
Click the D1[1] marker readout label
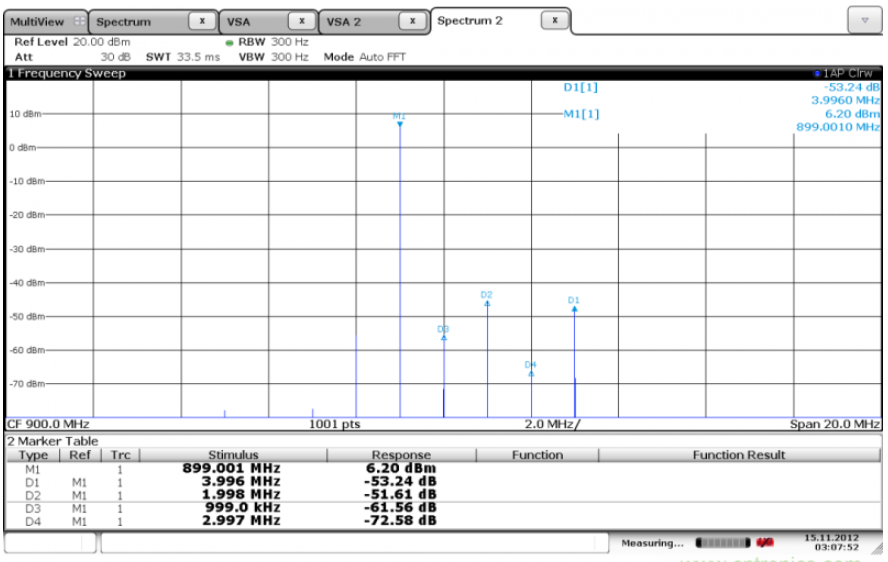click(x=580, y=87)
